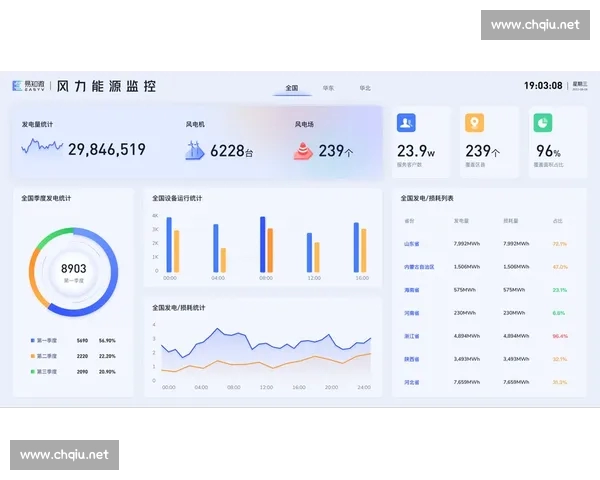The image size is (600, 480).
Task: Click the 20.90% value for 第三季度
Action: coord(107,371)
